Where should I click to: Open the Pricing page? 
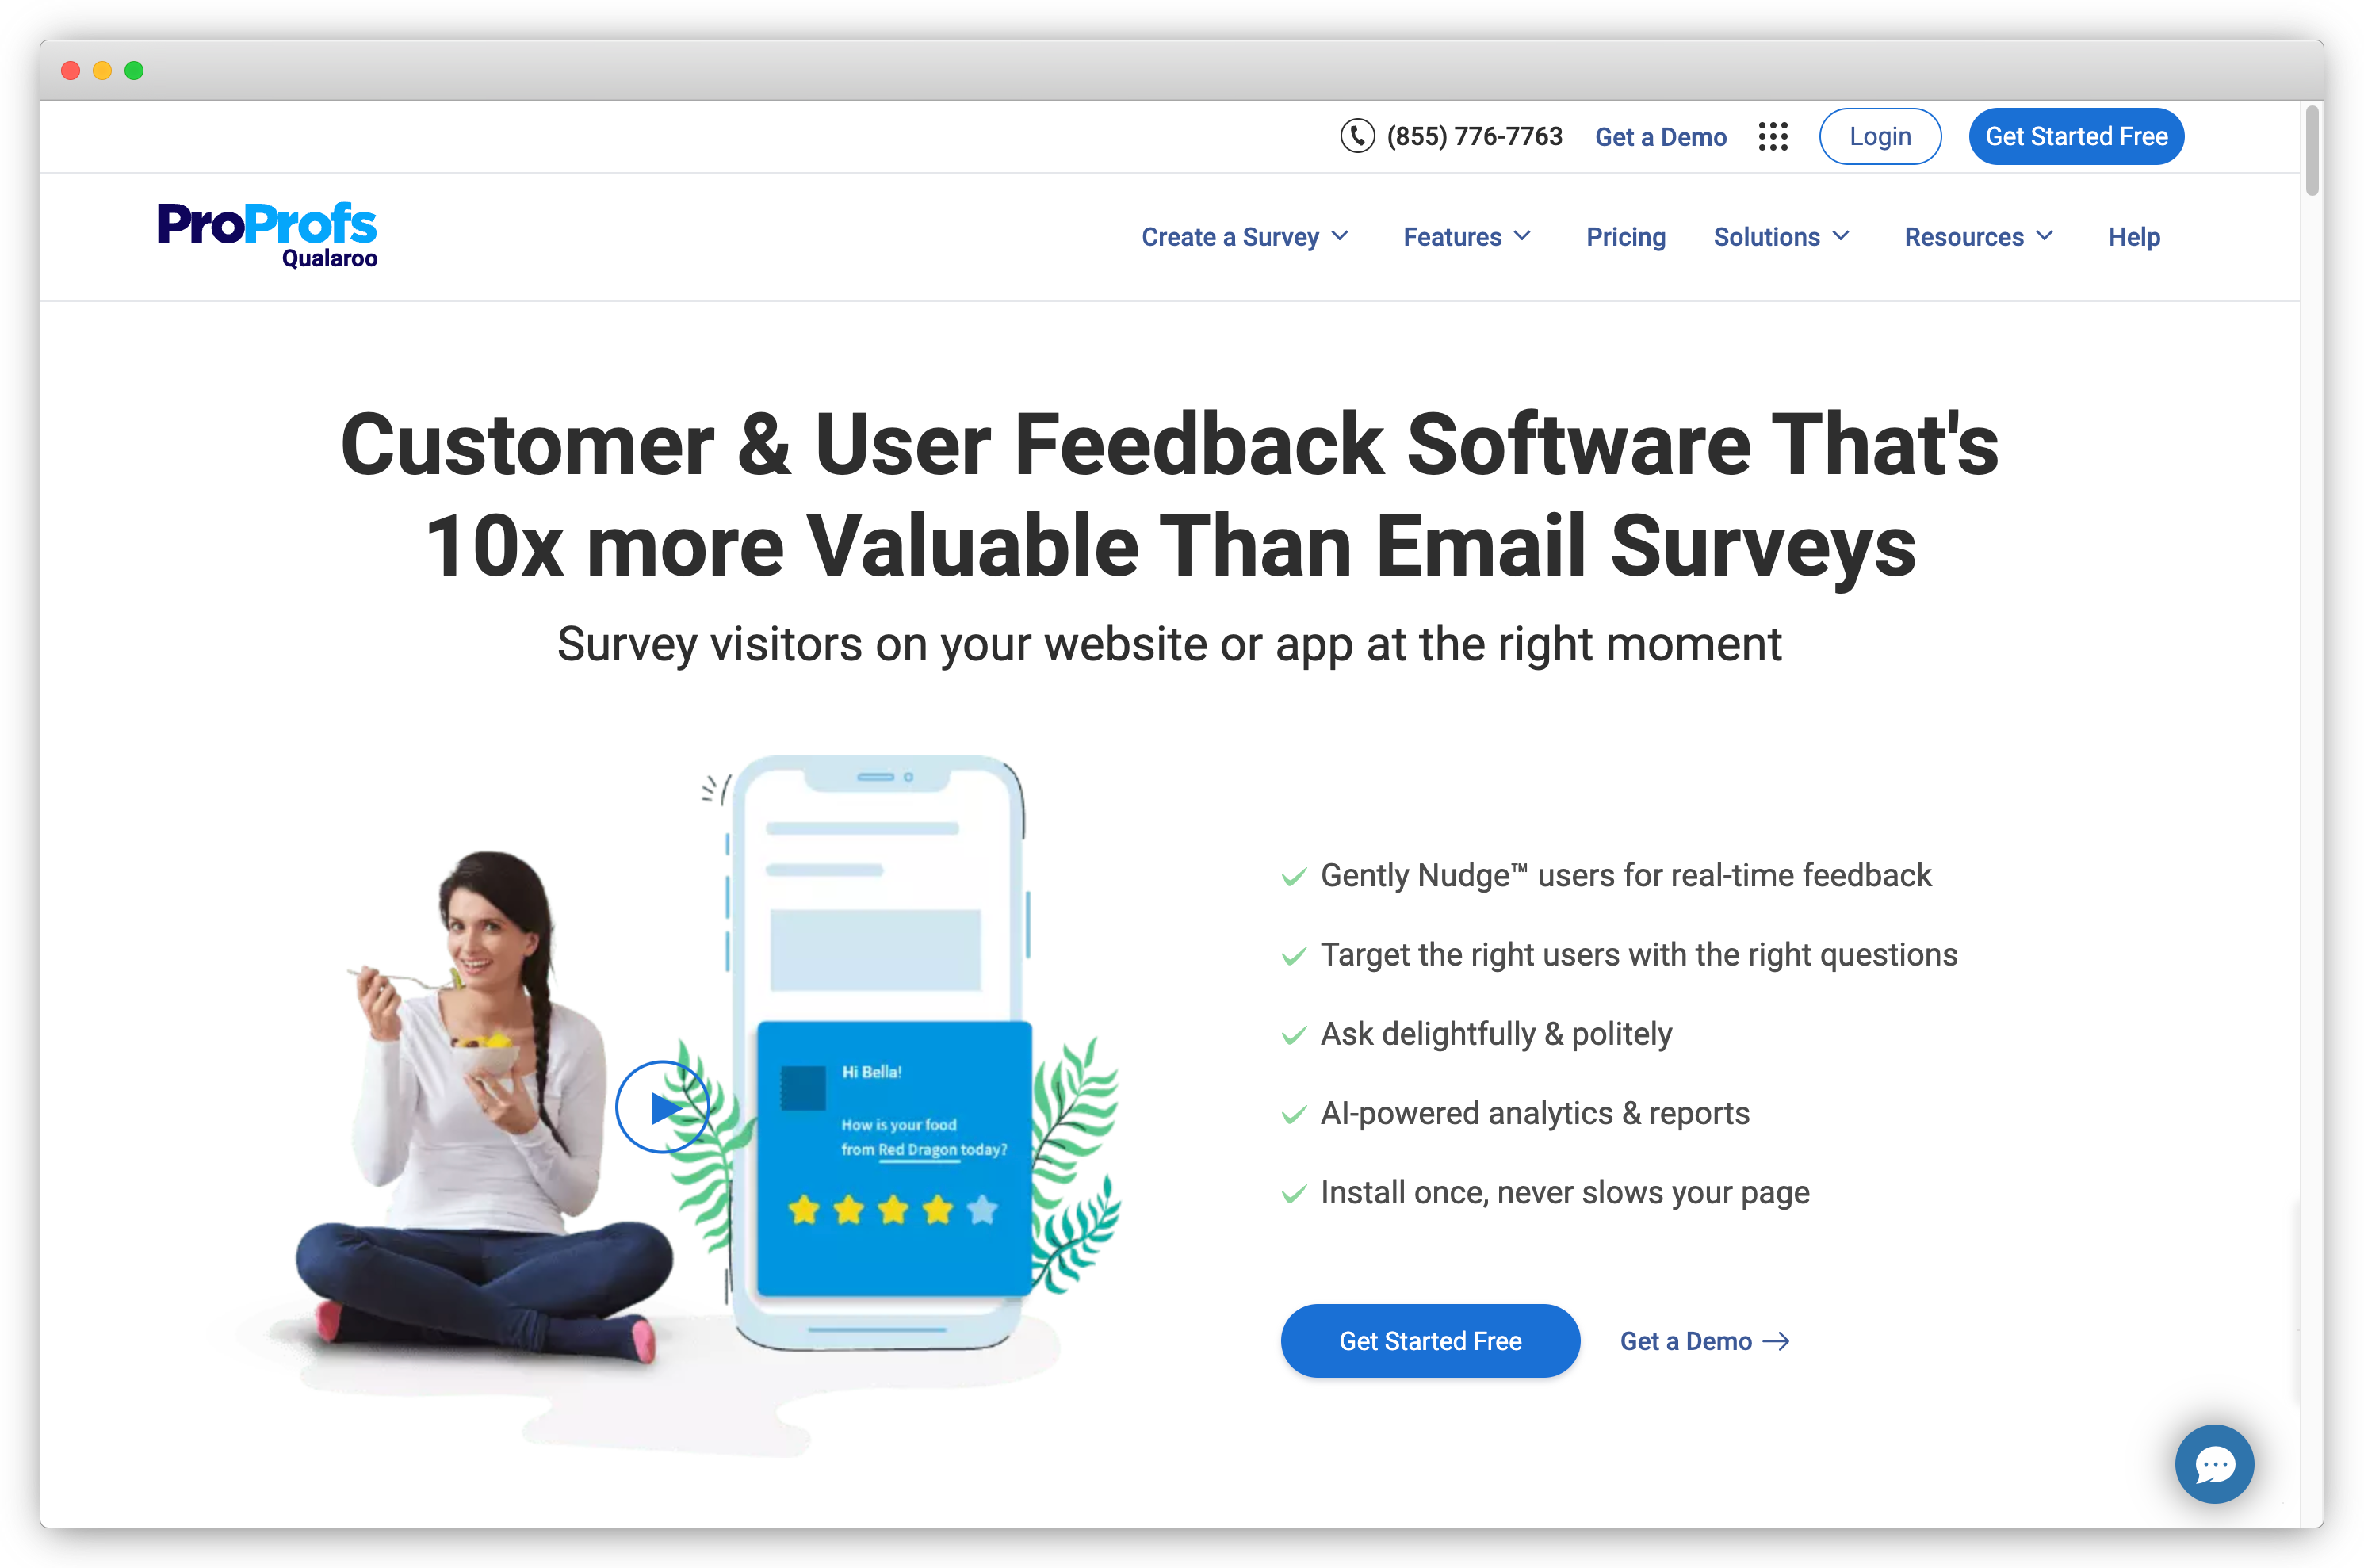coord(1624,236)
